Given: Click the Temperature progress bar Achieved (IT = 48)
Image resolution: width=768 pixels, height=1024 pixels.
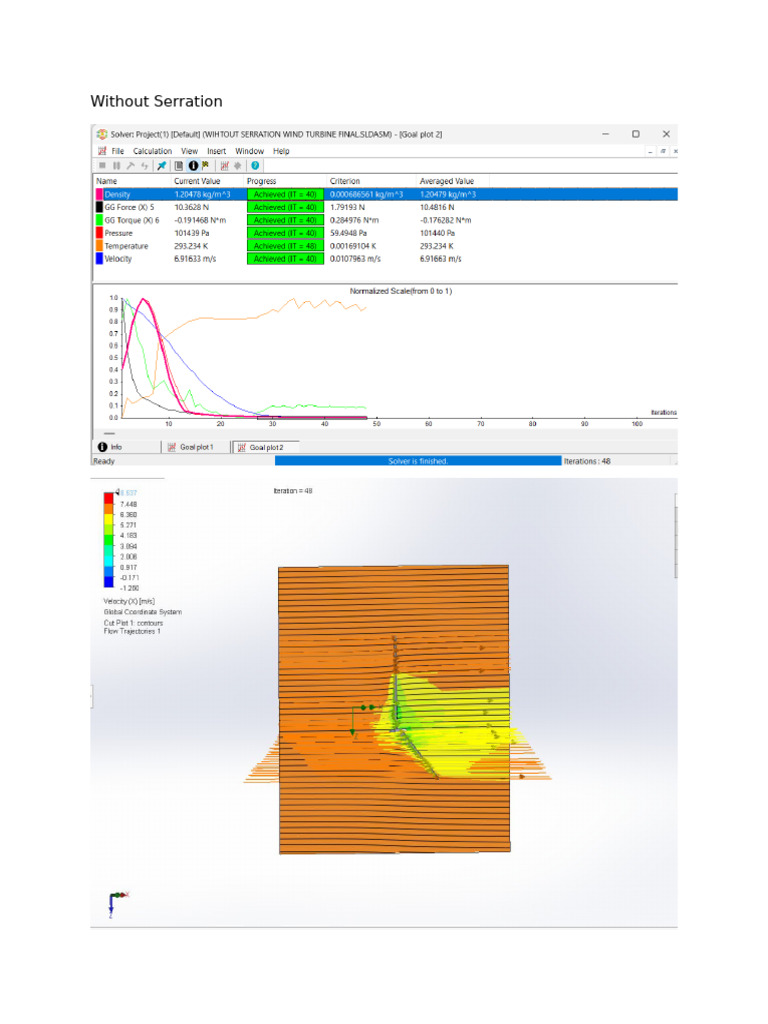Looking at the screenshot, I should (x=285, y=246).
